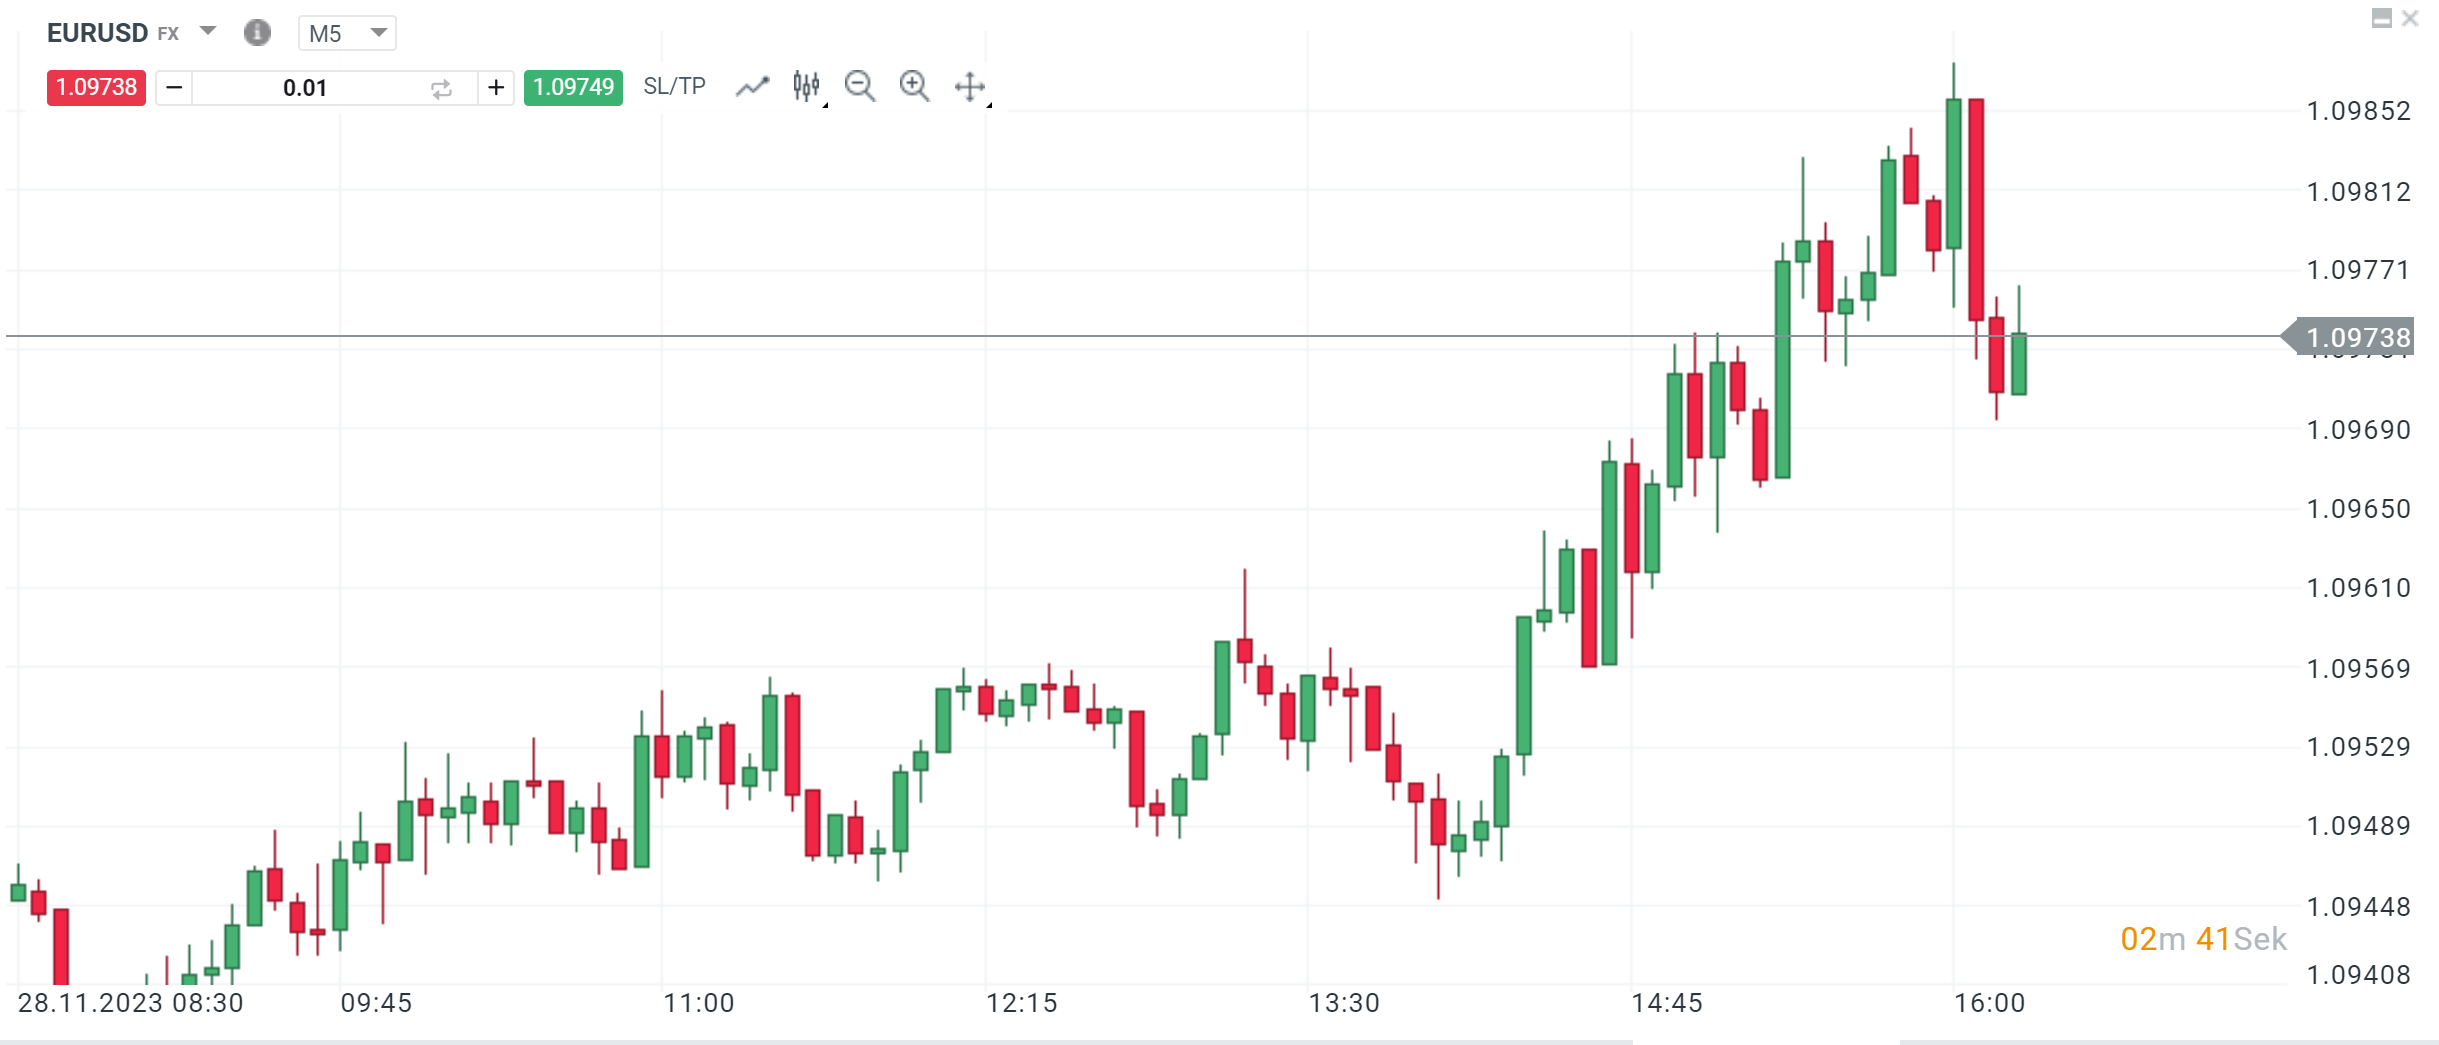Increase the trade volume with the plus stepper
This screenshot has height=1045, width=2439.
coord(497,87)
